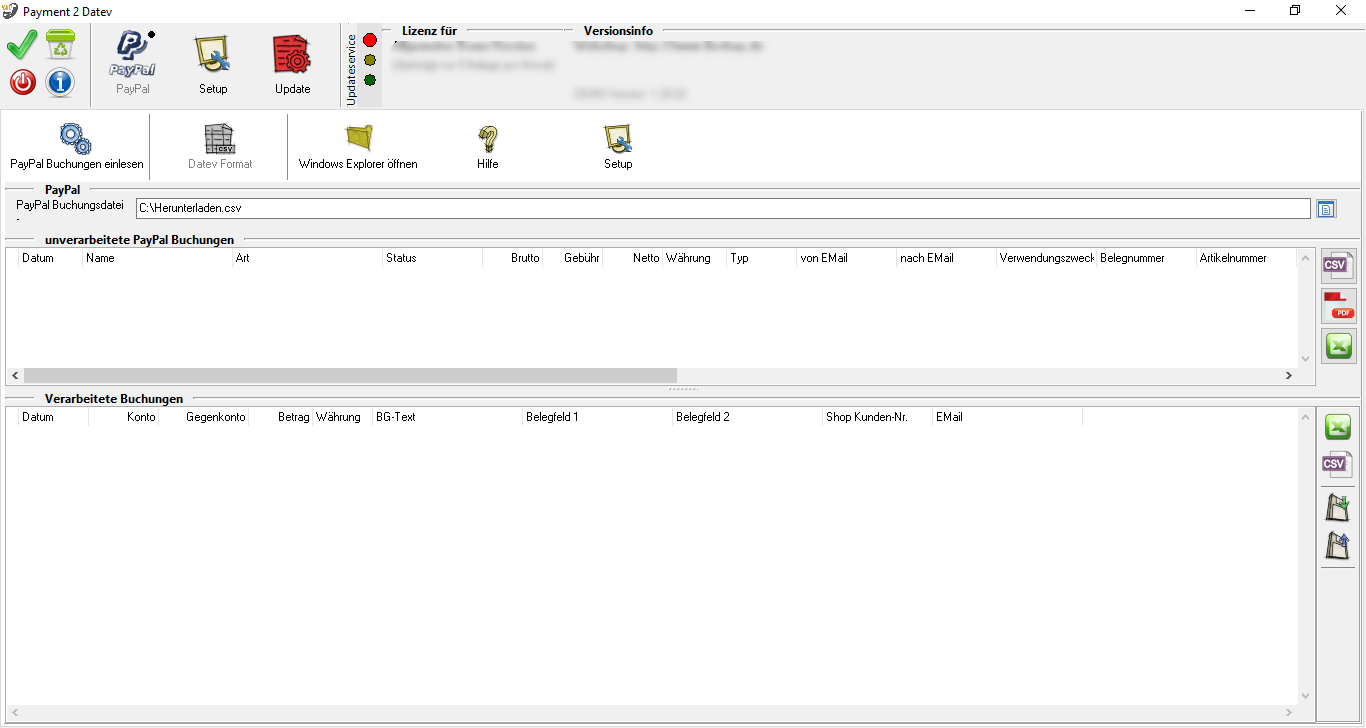Browse for the PayPal Buchungsdatei file
Image resolution: width=1366 pixels, height=728 pixels.
1326,209
